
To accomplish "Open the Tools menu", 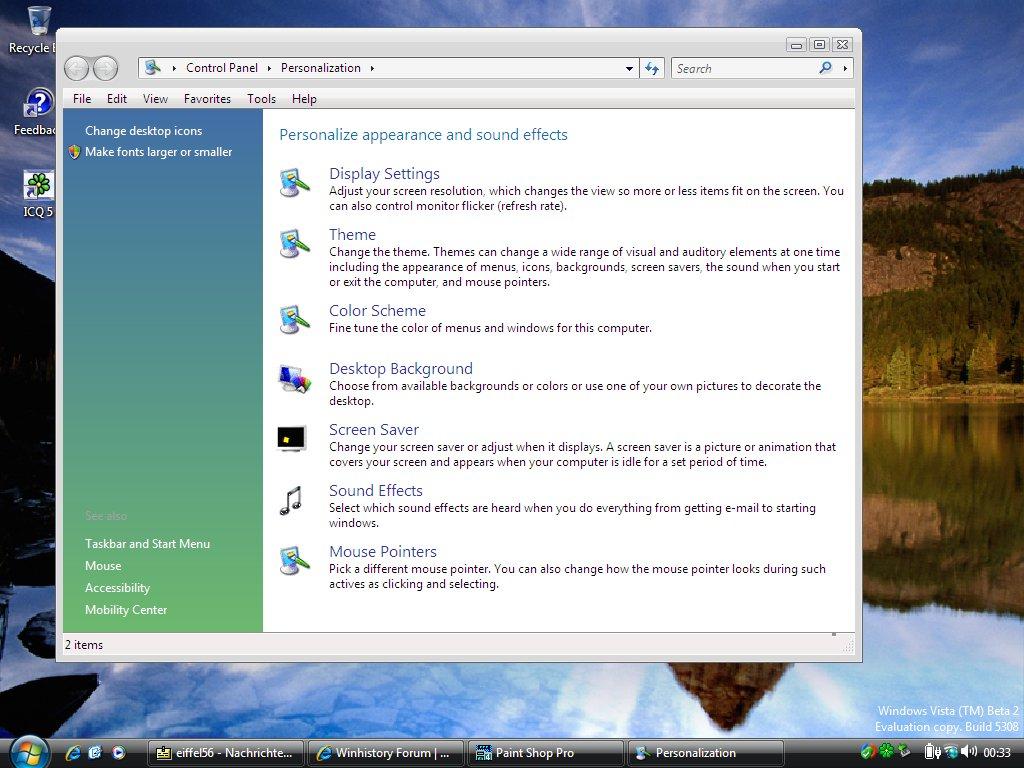I will coord(261,98).
